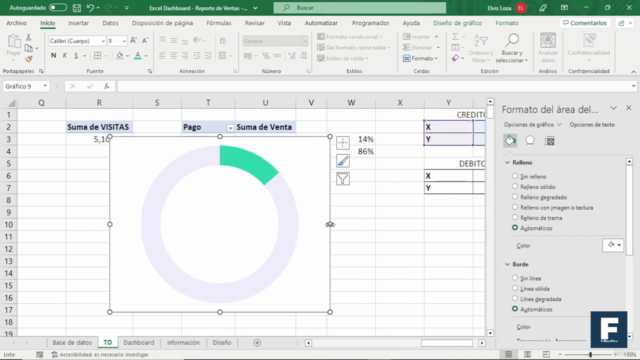Click the Insert Function fx icon
The height and width of the screenshot is (360, 640).
[107, 86]
